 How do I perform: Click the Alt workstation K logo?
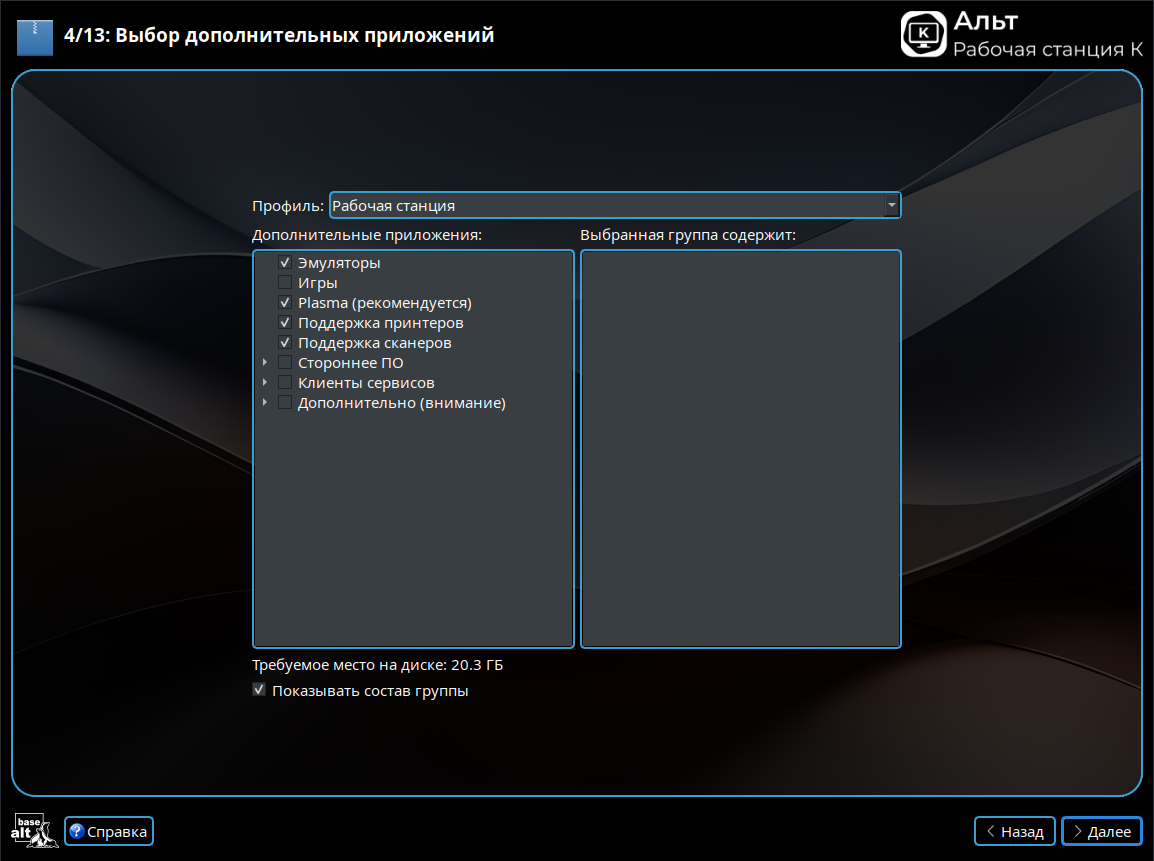coord(923,34)
